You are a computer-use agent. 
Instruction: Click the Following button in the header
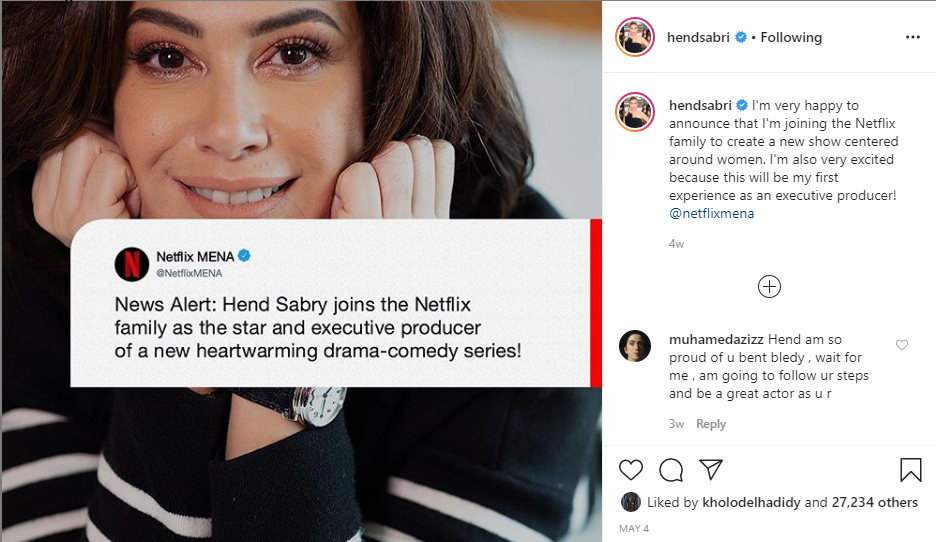pyautogui.click(x=791, y=37)
